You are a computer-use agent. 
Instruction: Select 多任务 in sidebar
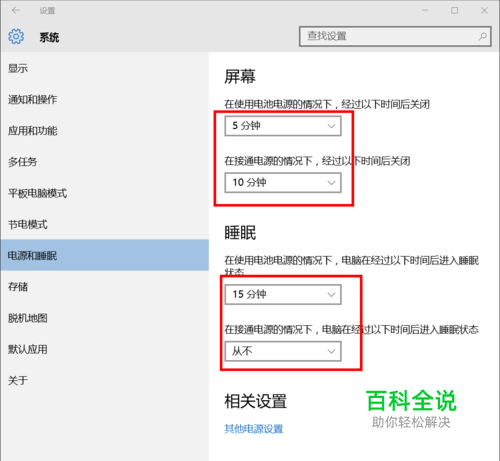(104, 162)
